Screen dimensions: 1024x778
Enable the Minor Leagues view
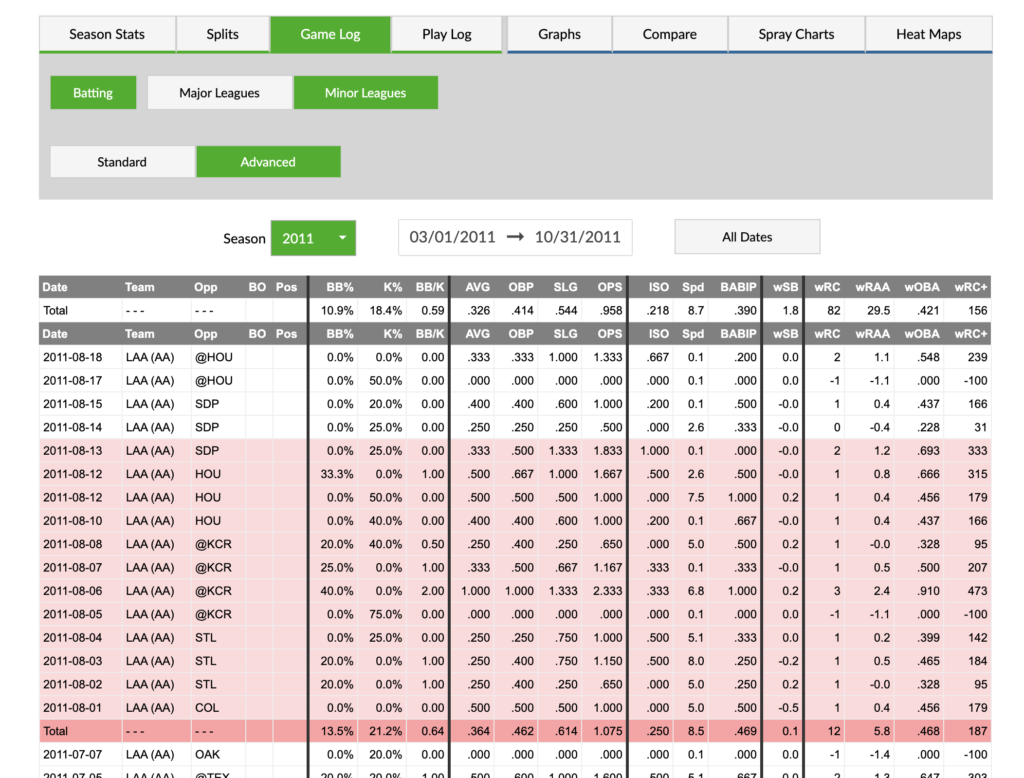tap(365, 92)
